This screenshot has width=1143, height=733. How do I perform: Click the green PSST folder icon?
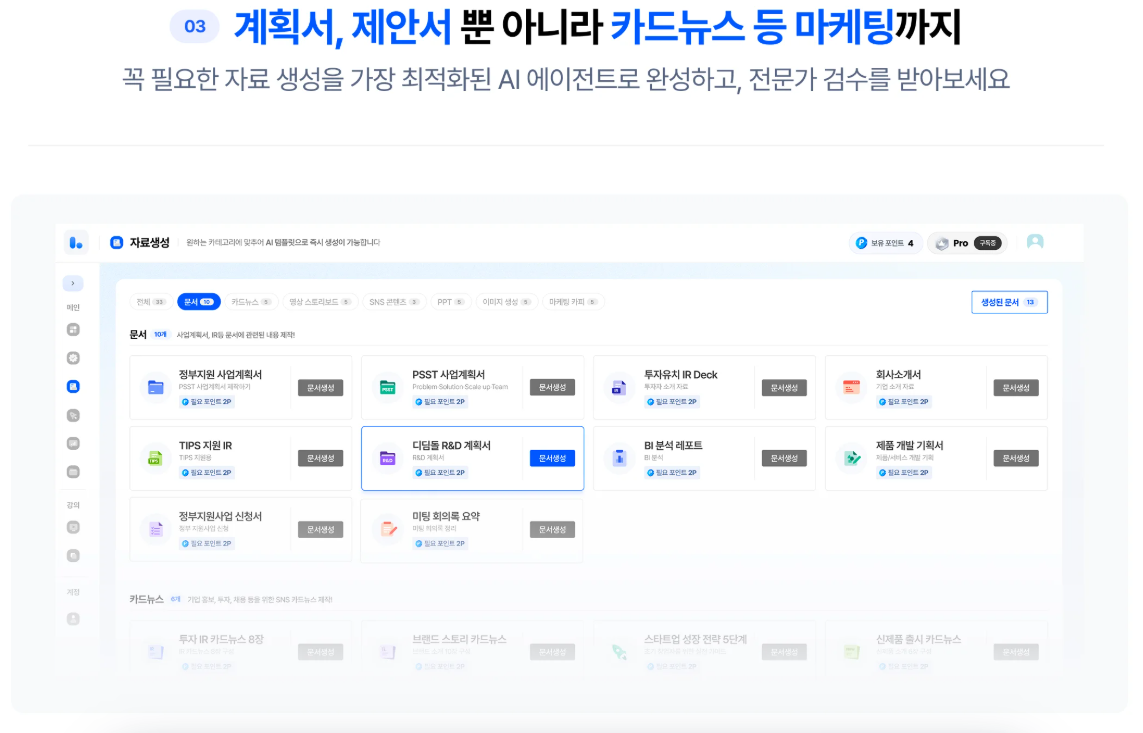click(387, 388)
